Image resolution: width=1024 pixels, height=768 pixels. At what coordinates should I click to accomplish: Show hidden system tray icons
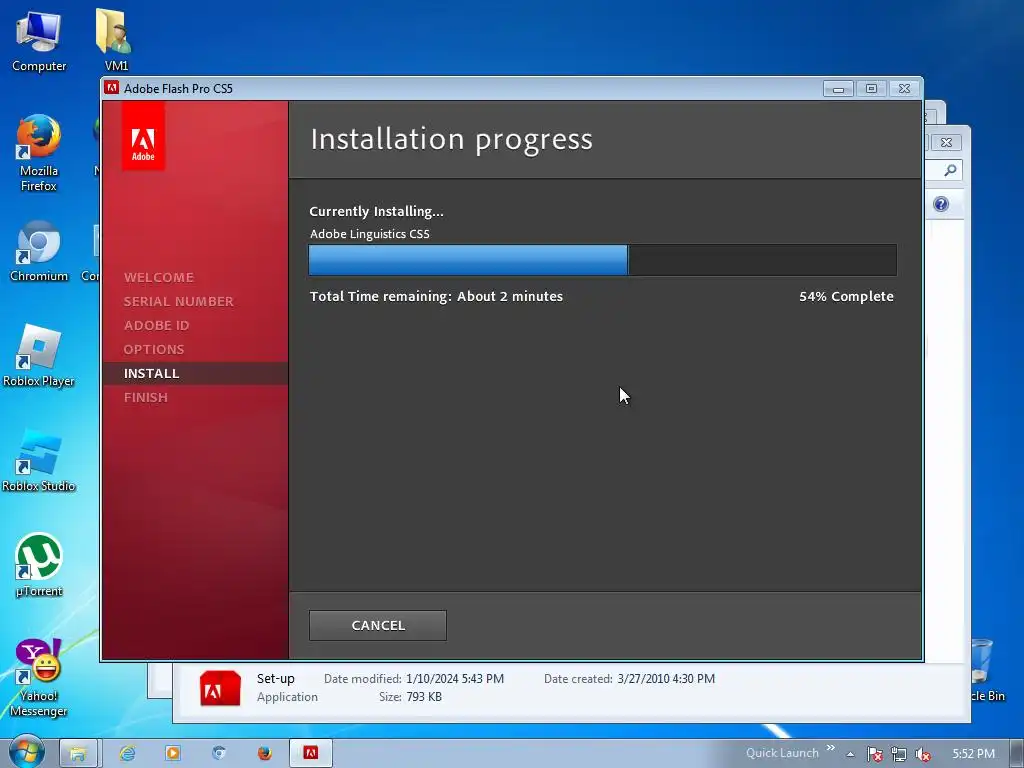pyautogui.click(x=850, y=754)
